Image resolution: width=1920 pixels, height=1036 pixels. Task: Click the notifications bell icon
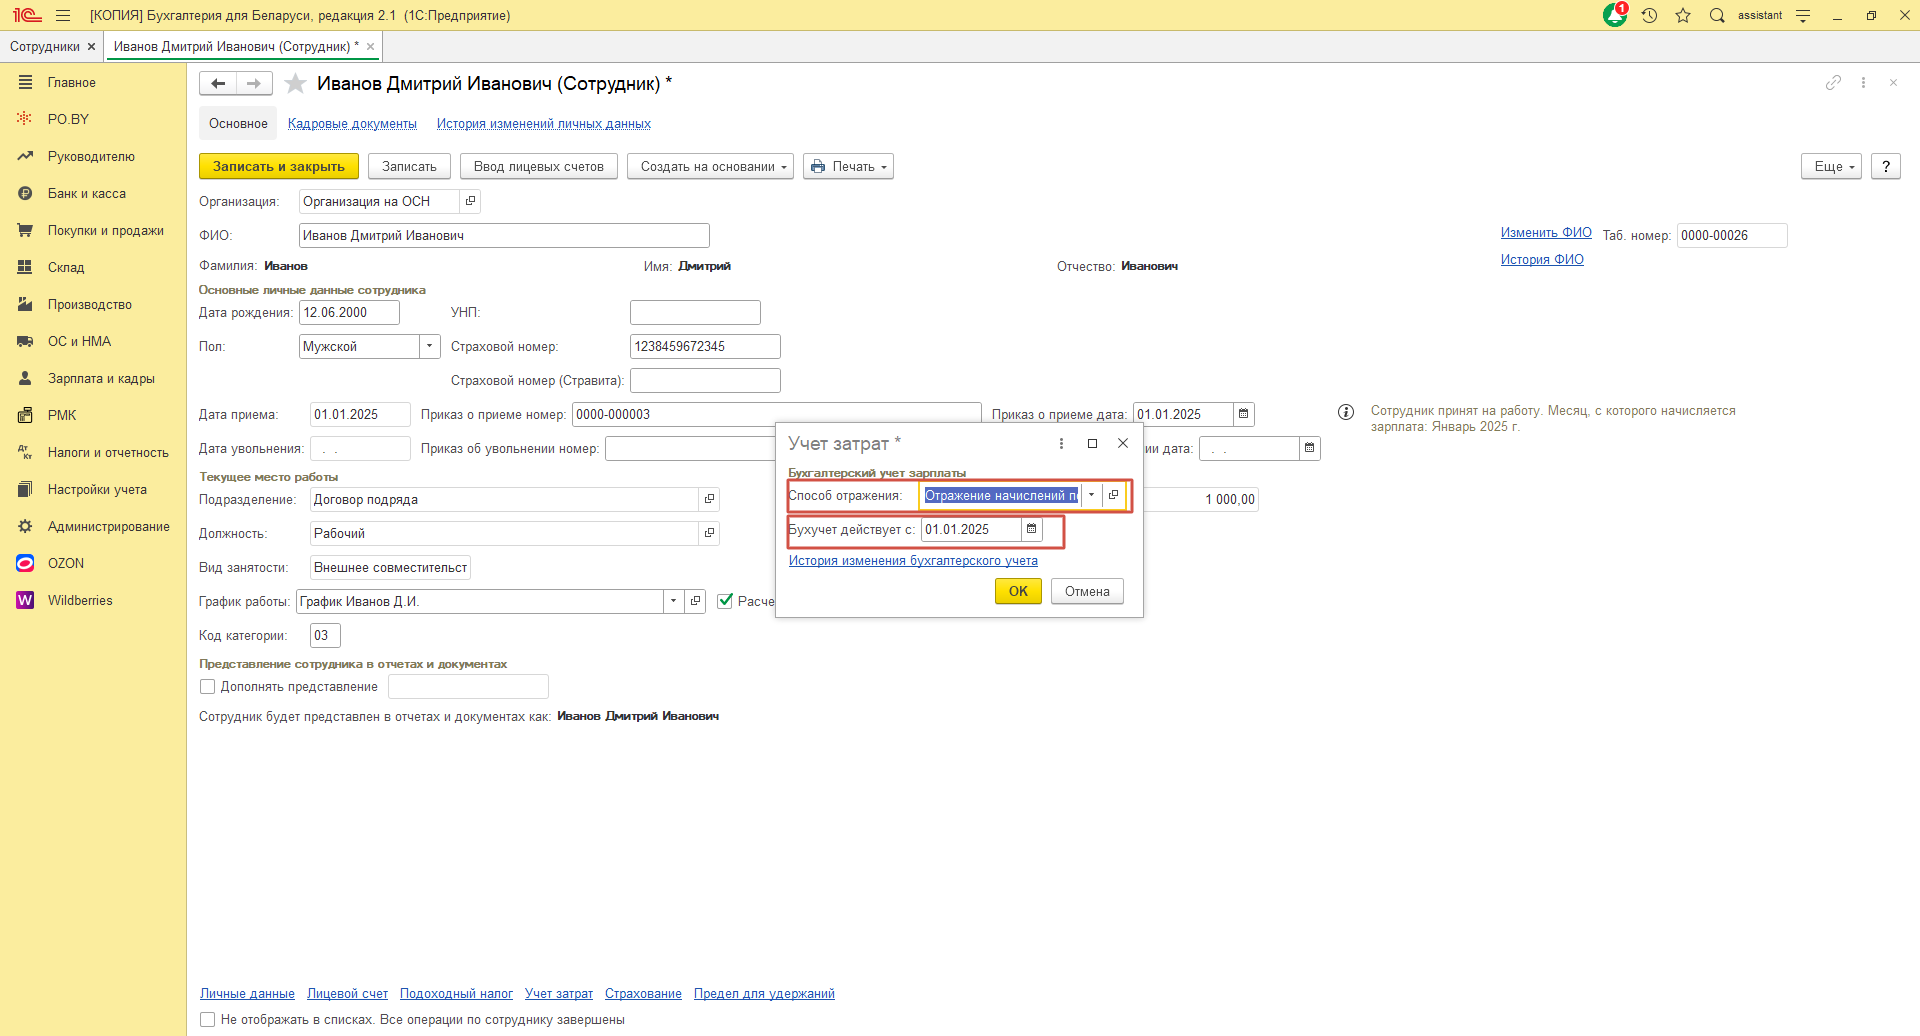click(x=1614, y=16)
